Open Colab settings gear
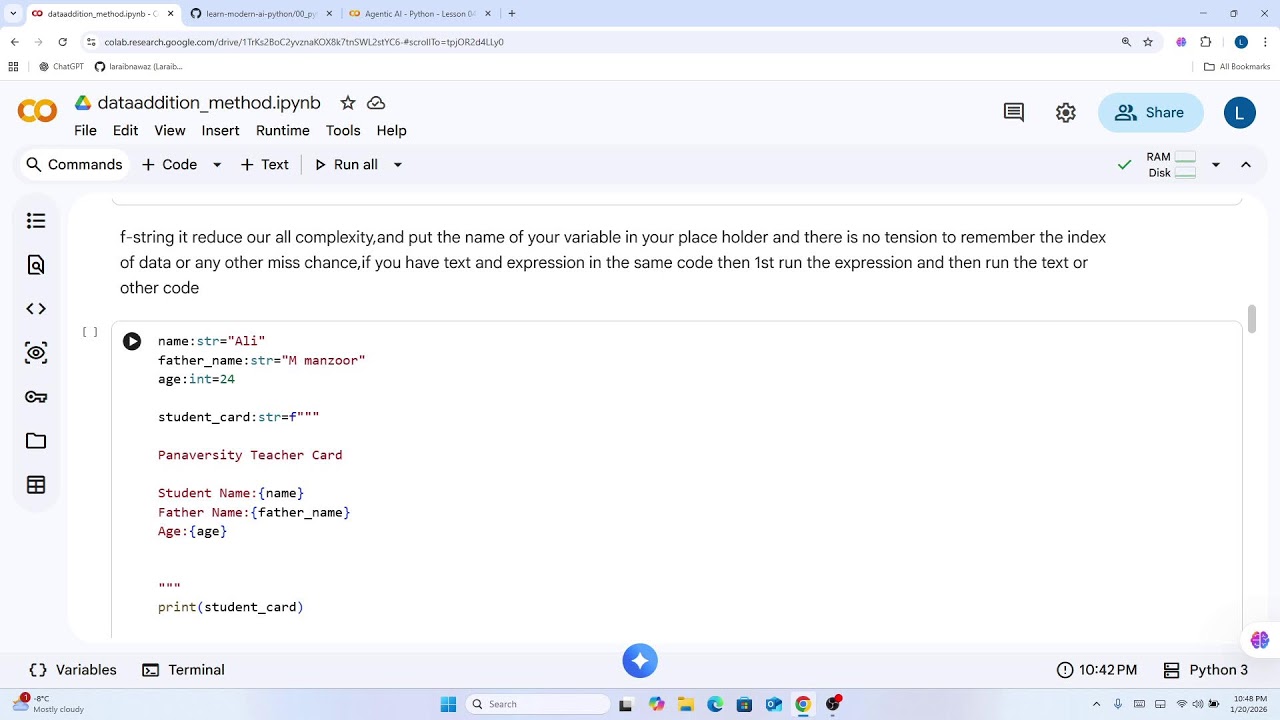1280x720 pixels. pyautogui.click(x=1066, y=112)
